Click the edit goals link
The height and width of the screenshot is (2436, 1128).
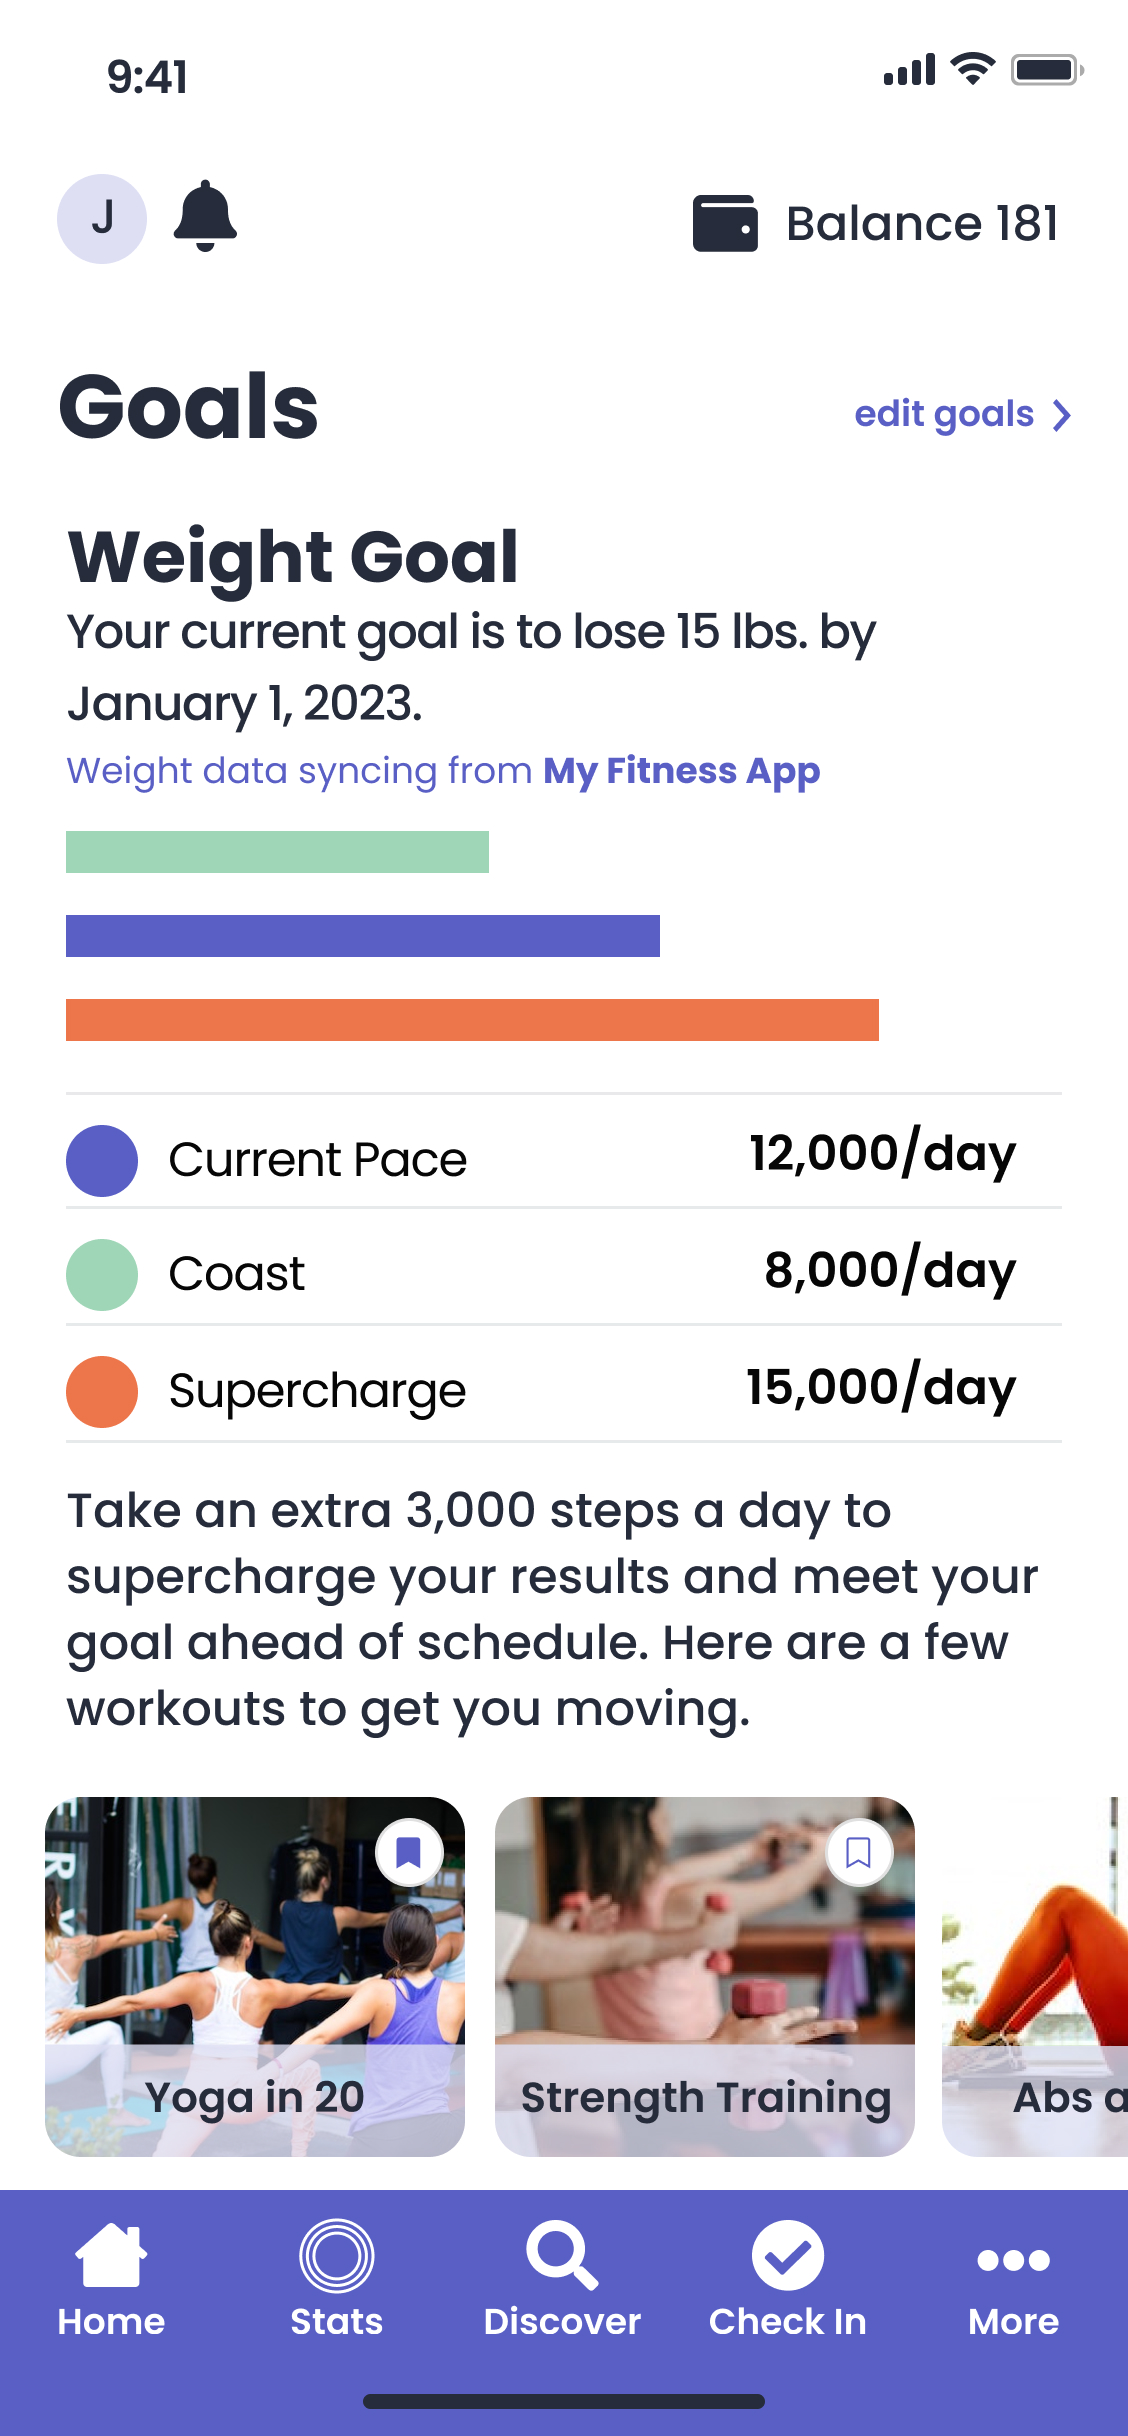pos(944,414)
